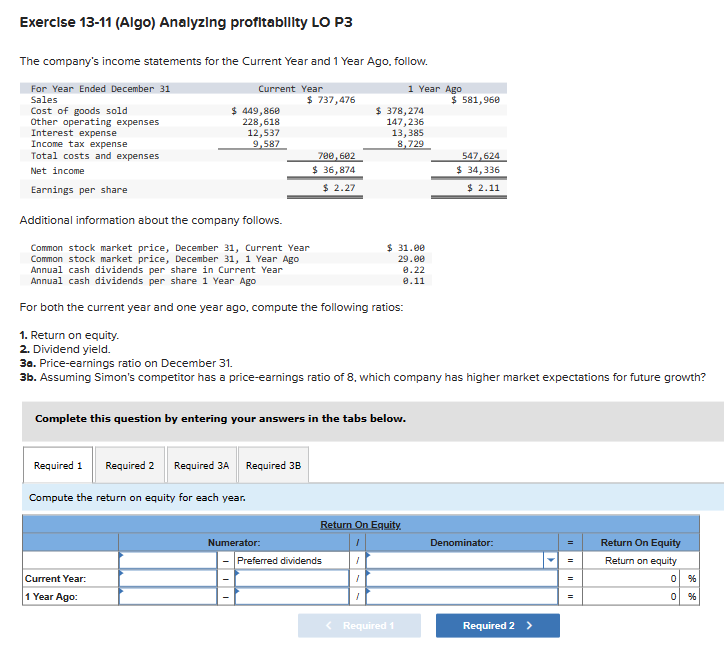Click the '1. Return on equity.' list item
The height and width of the screenshot is (652, 724).
(69, 335)
